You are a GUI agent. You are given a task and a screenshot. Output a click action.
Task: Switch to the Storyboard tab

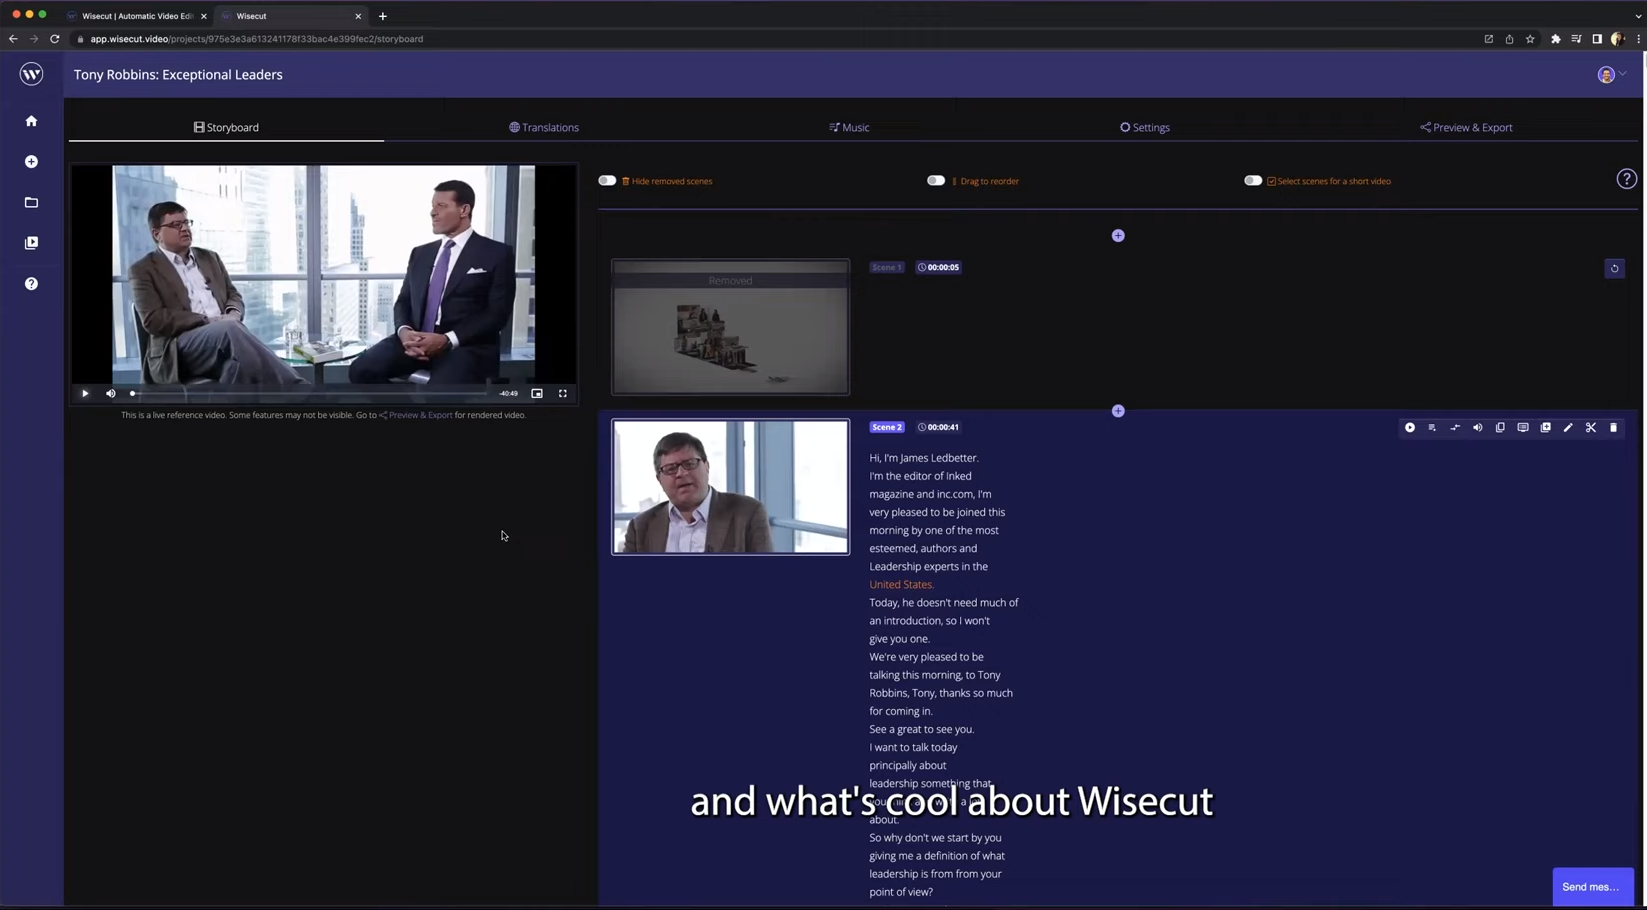pyautogui.click(x=226, y=128)
